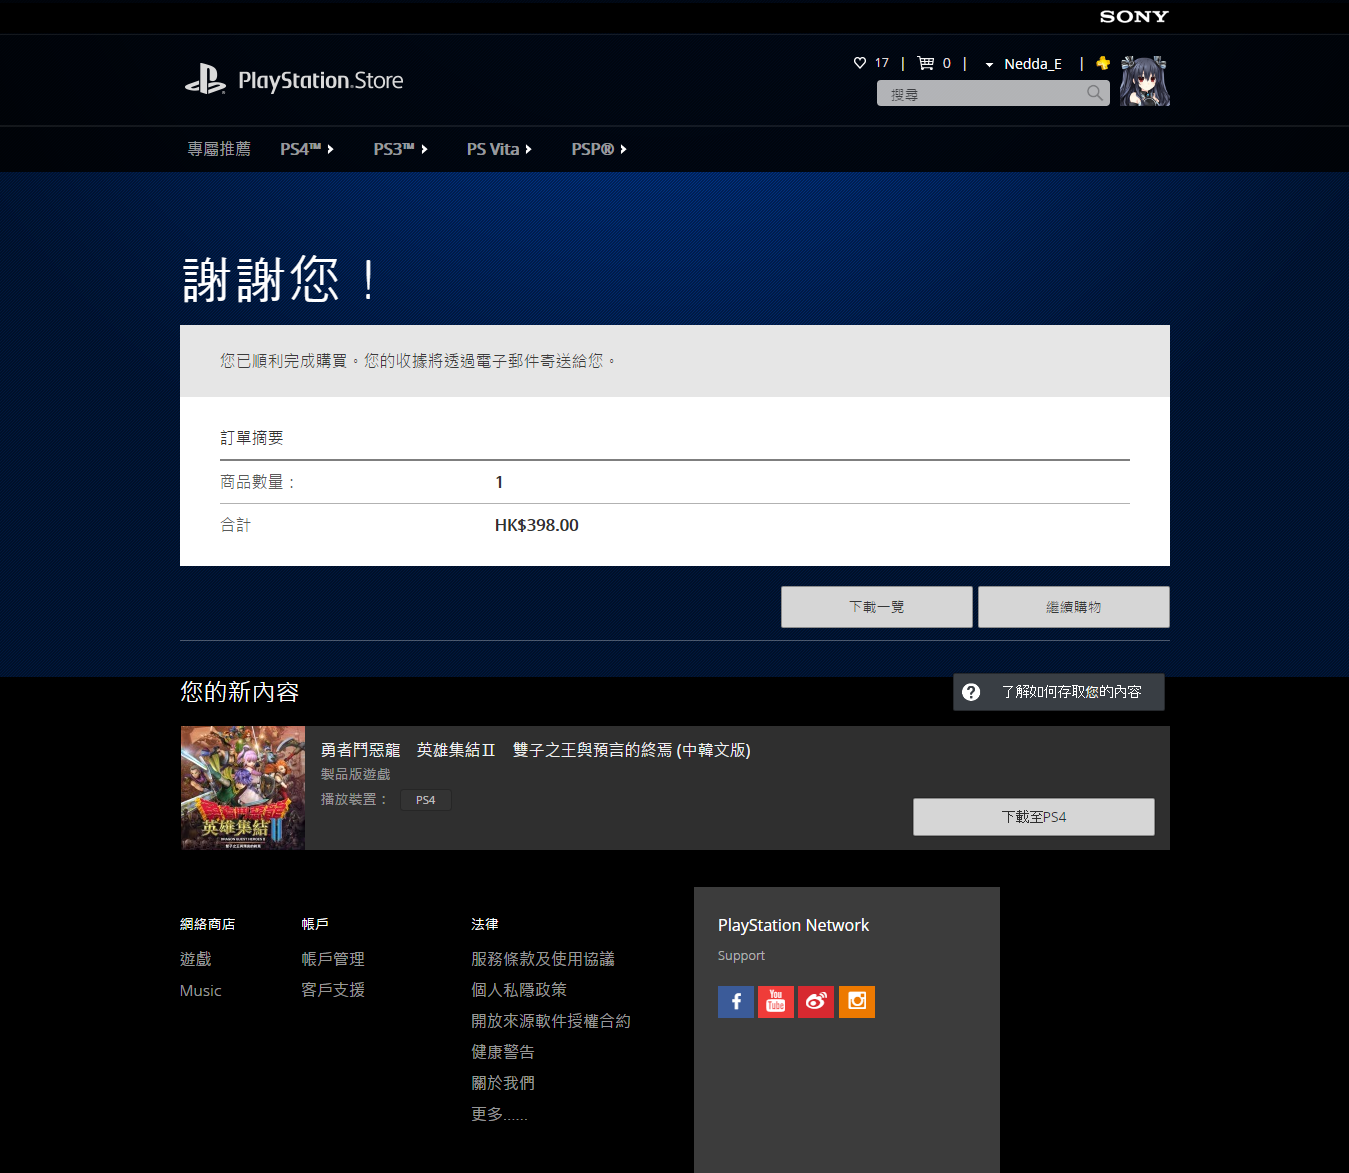This screenshot has height=1173, width=1349.
Task: Open the shopping cart icon
Action: point(926,63)
